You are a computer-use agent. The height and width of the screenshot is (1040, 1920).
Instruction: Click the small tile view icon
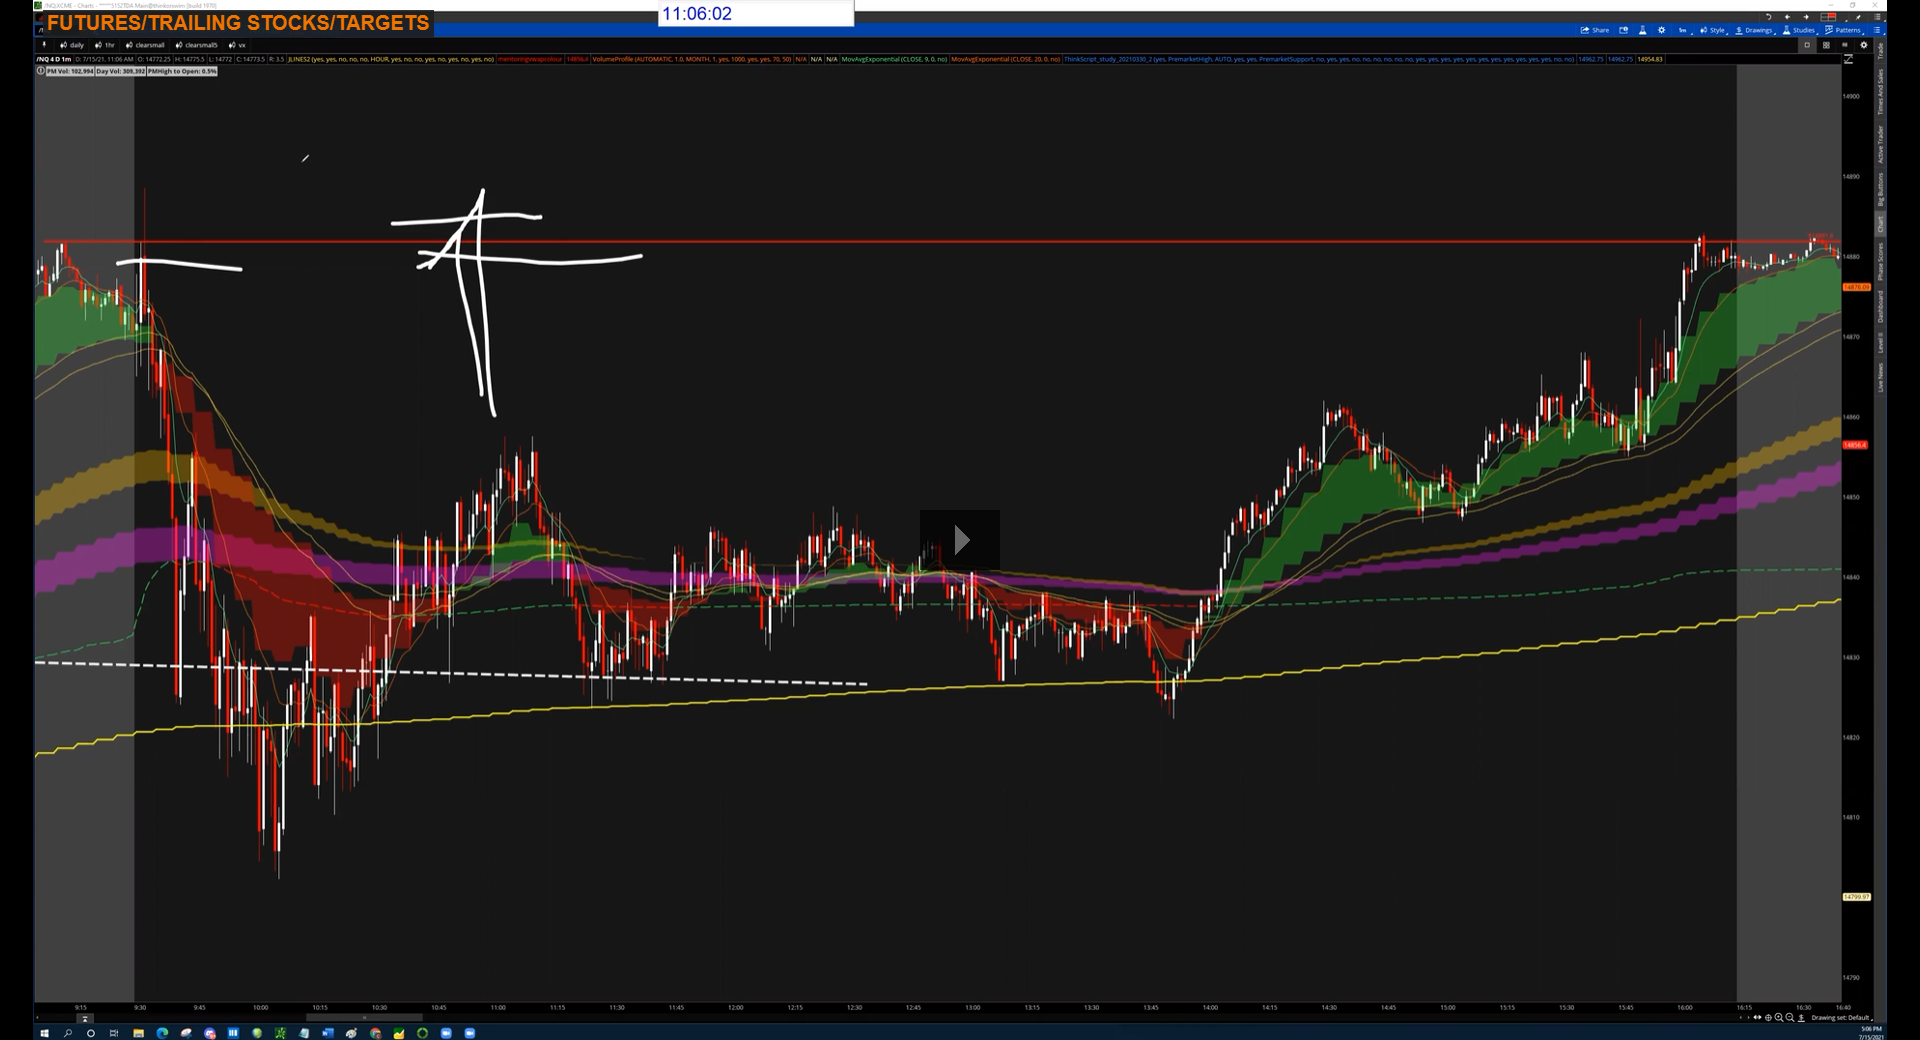[x=1845, y=45]
